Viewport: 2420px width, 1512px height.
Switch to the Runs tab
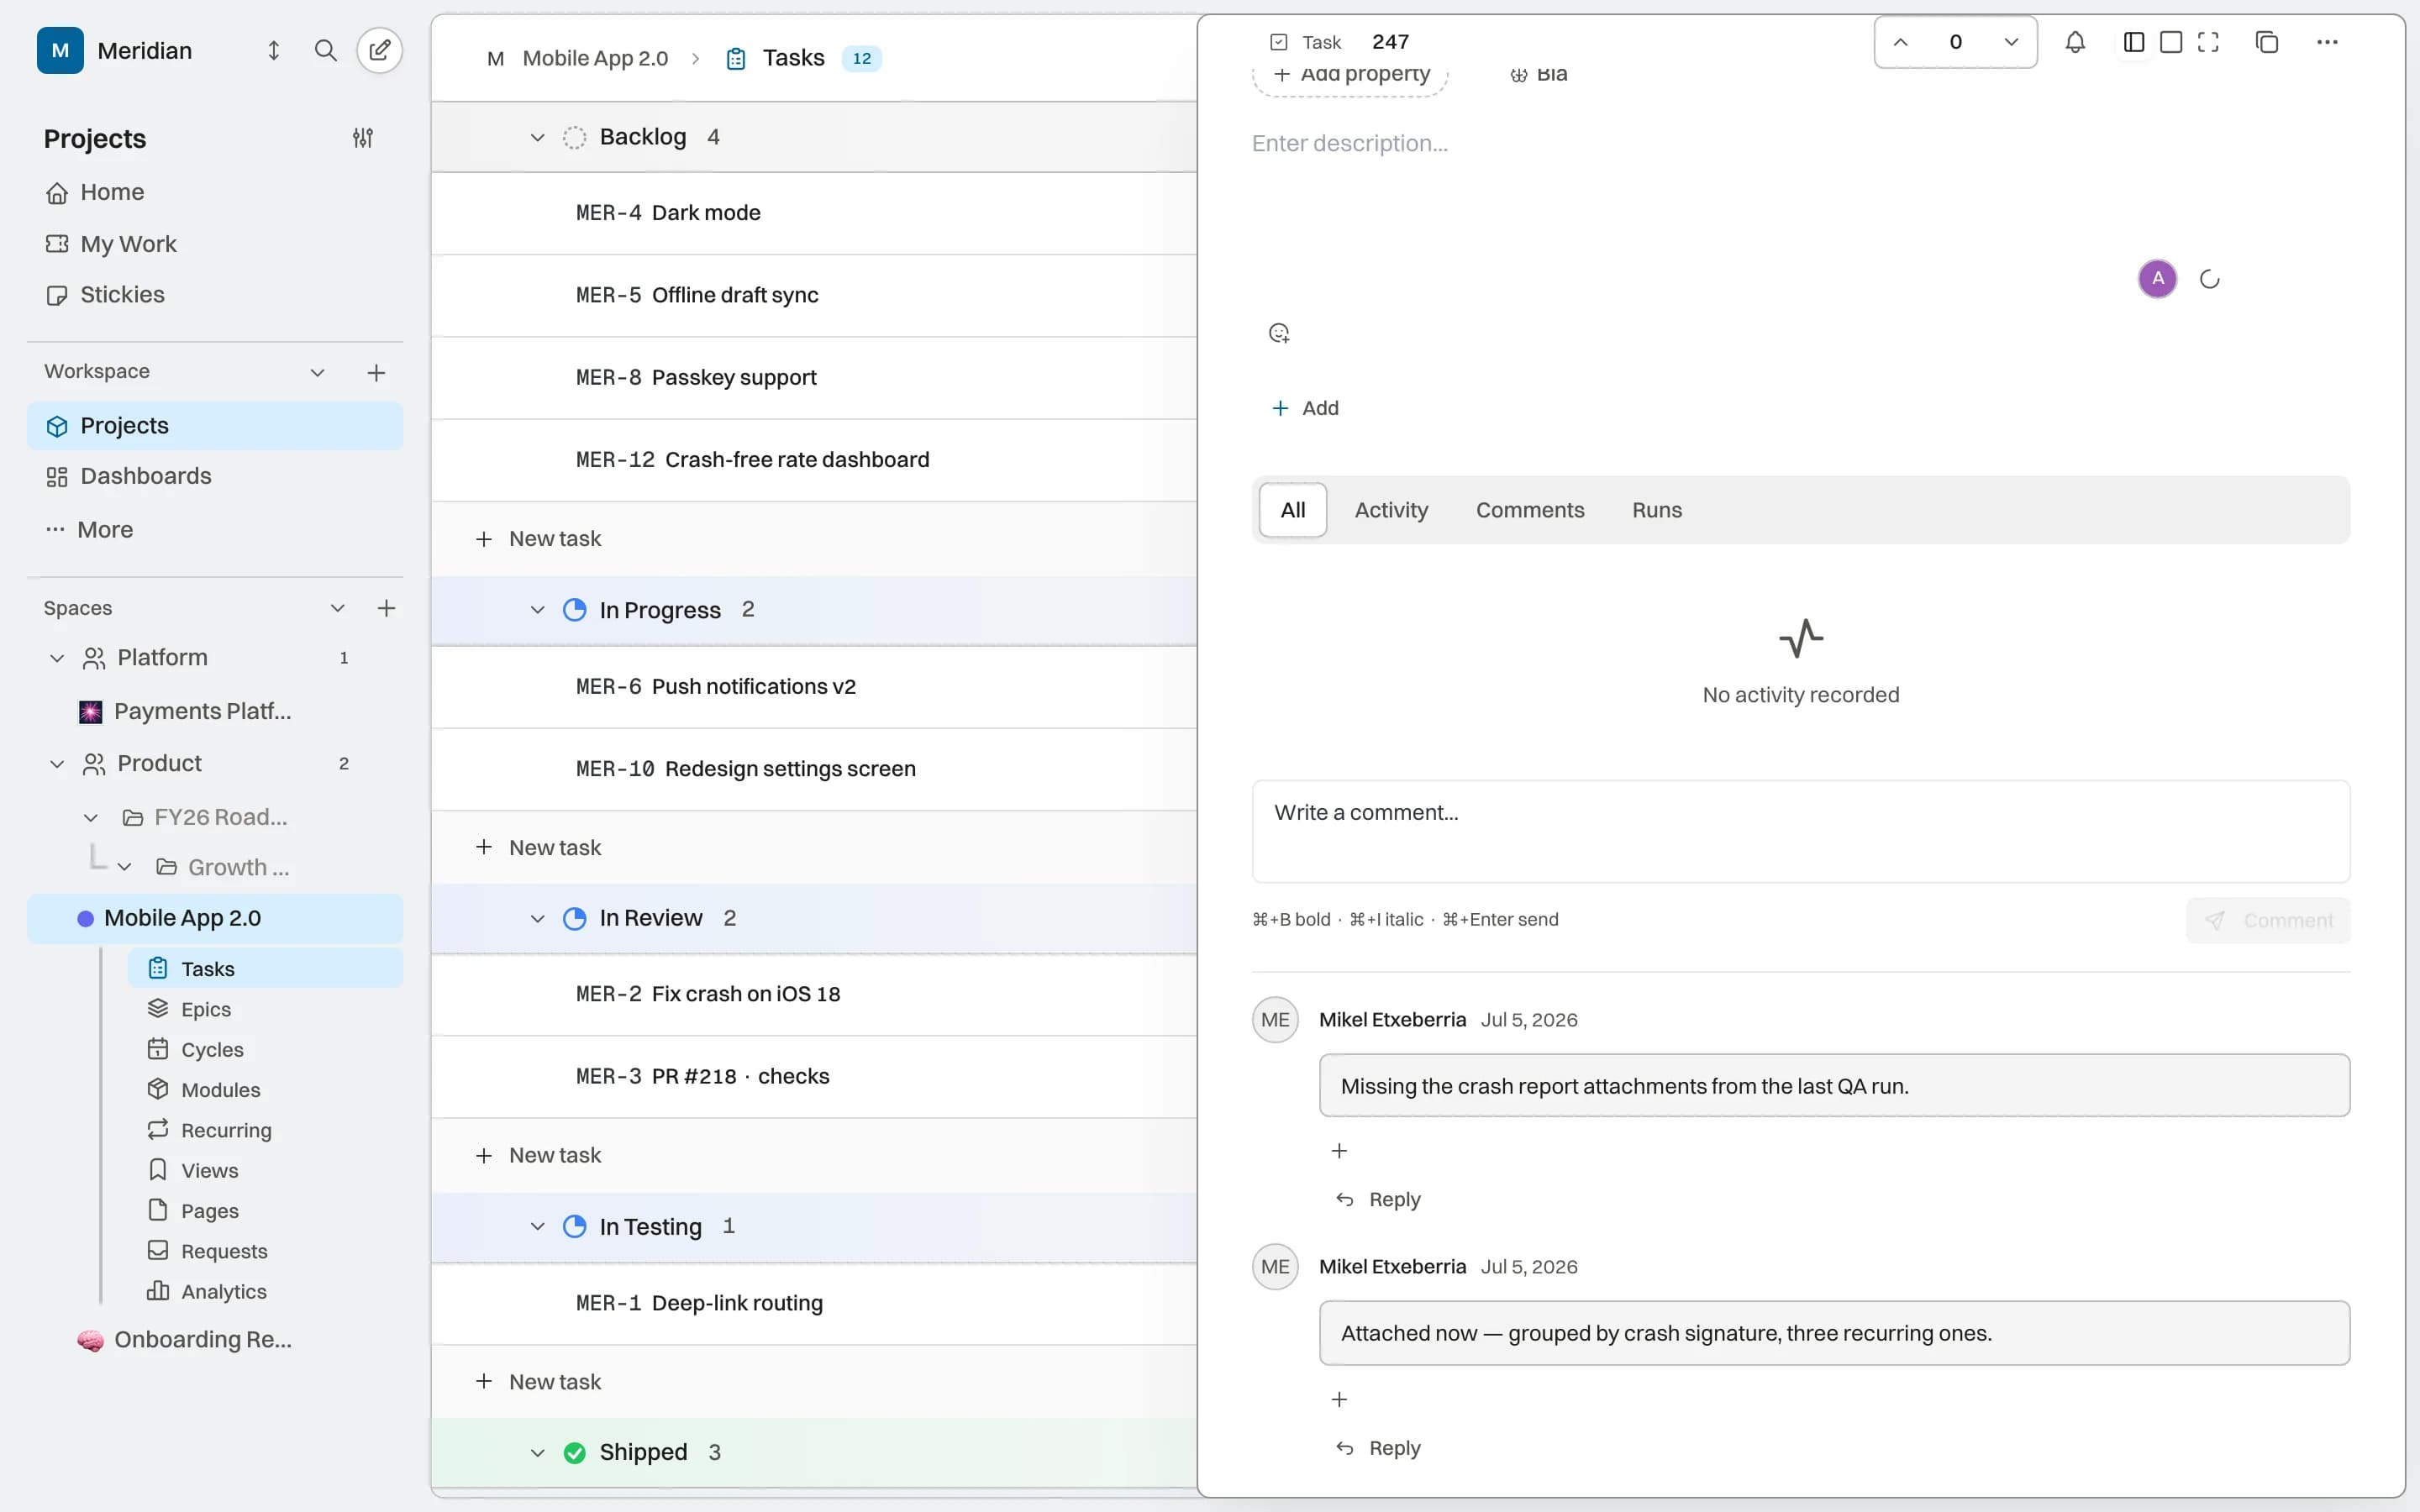(1657, 510)
